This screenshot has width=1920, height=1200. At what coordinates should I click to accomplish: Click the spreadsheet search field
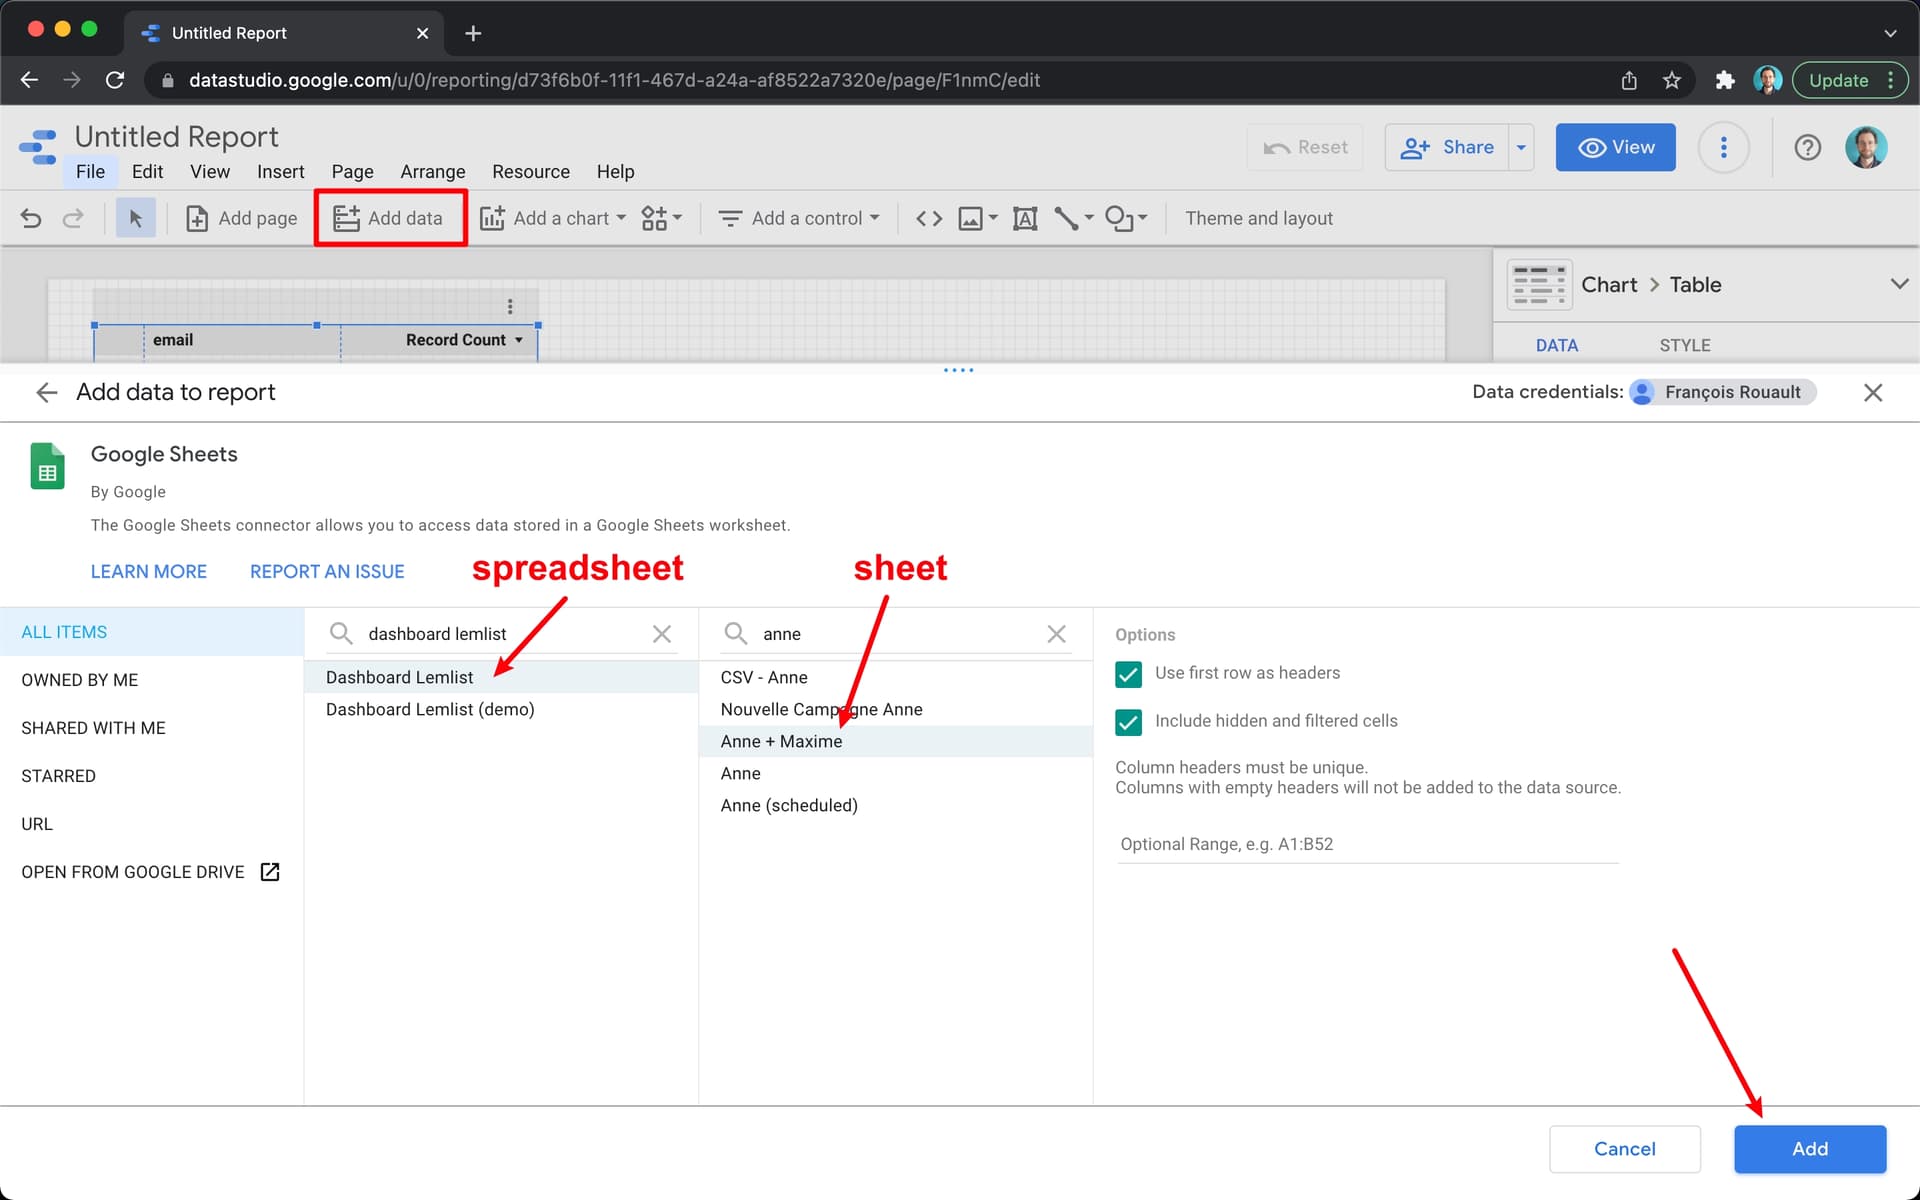[x=500, y=634]
